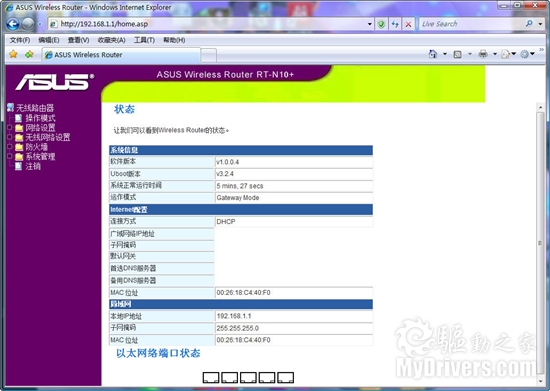Expand the 无线网络设置 folder node

coord(10,137)
